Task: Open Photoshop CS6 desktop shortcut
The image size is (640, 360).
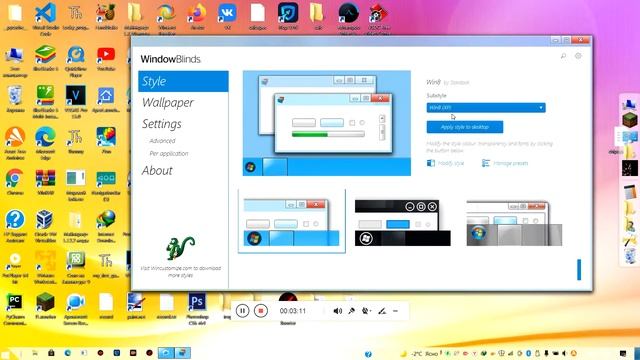Action: 197,309
